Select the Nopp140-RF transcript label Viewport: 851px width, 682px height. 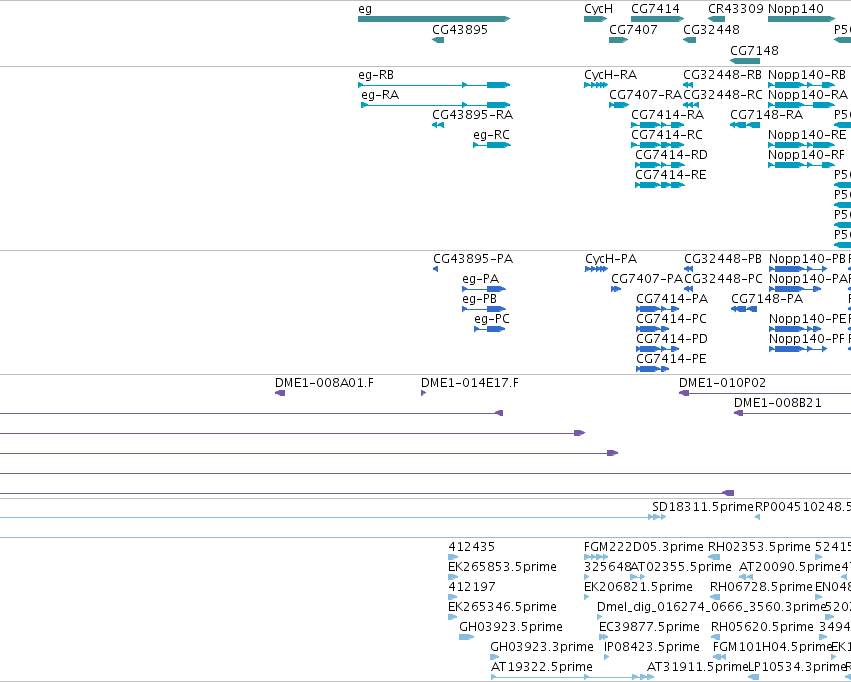pyautogui.click(x=806, y=155)
